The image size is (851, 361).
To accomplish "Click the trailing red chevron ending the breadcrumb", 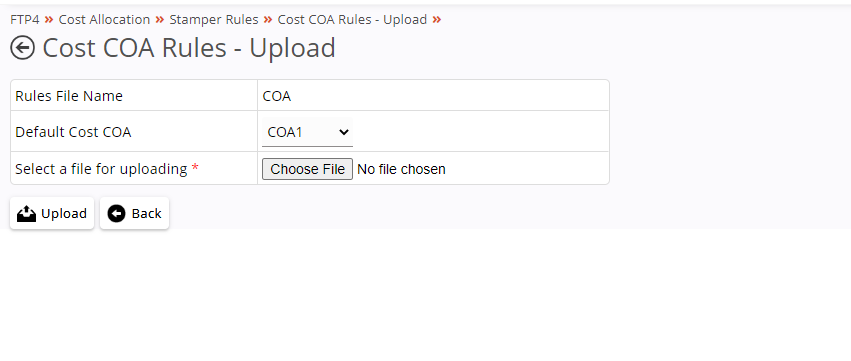I will click(437, 20).
